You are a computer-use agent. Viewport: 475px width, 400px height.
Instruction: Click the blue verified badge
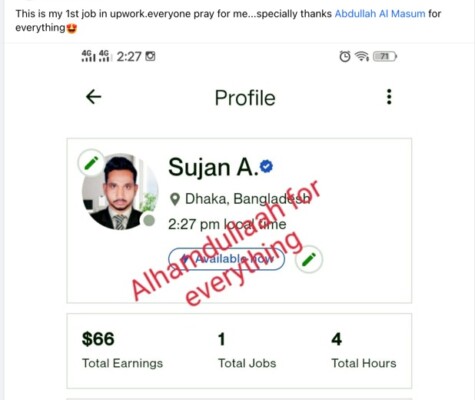266,166
